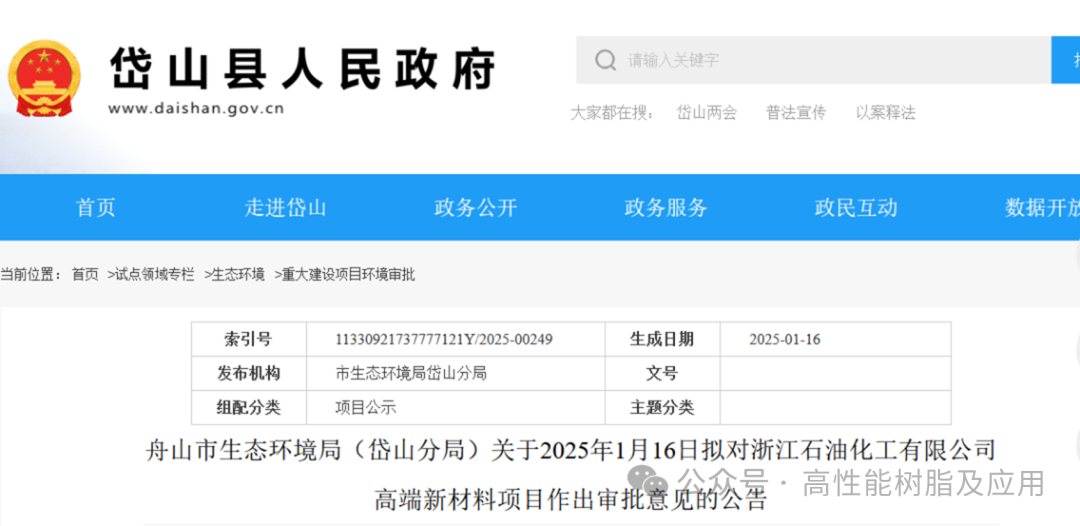This screenshot has height=526, width=1080.
Task: Click the search magnifier icon
Action: tap(605, 60)
